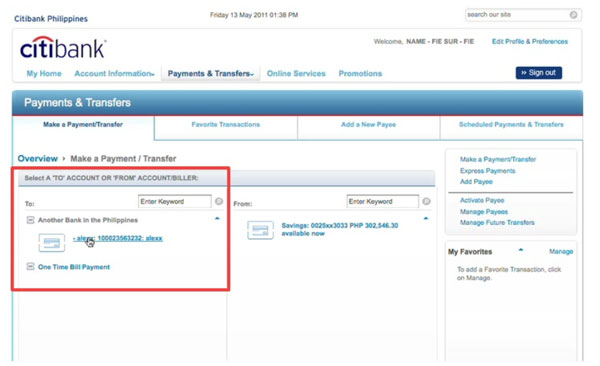Open the Promotions menu

[360, 74]
